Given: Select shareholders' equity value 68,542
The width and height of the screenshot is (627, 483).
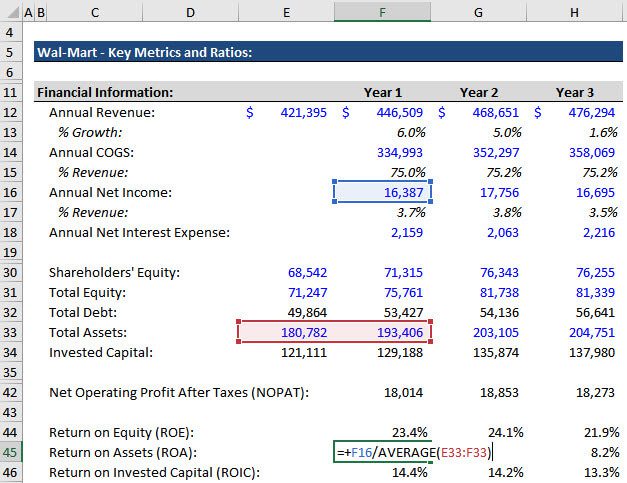Looking at the screenshot, I should click(x=307, y=272).
